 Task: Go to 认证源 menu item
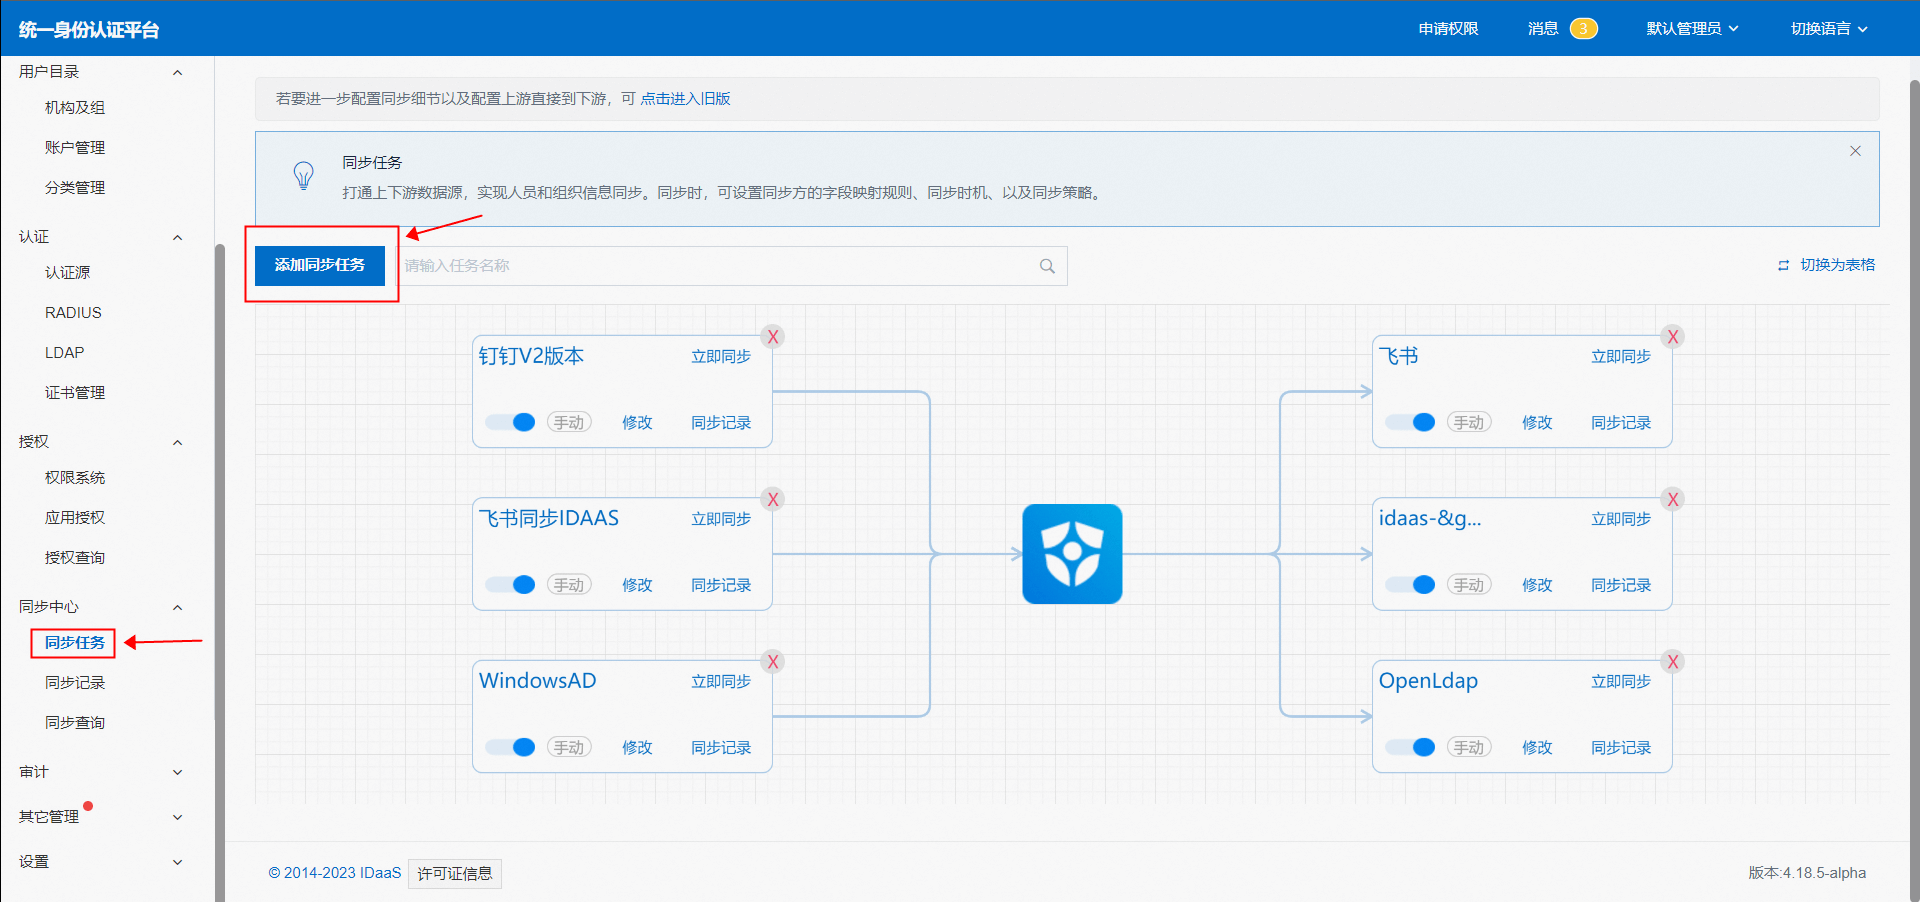(68, 273)
